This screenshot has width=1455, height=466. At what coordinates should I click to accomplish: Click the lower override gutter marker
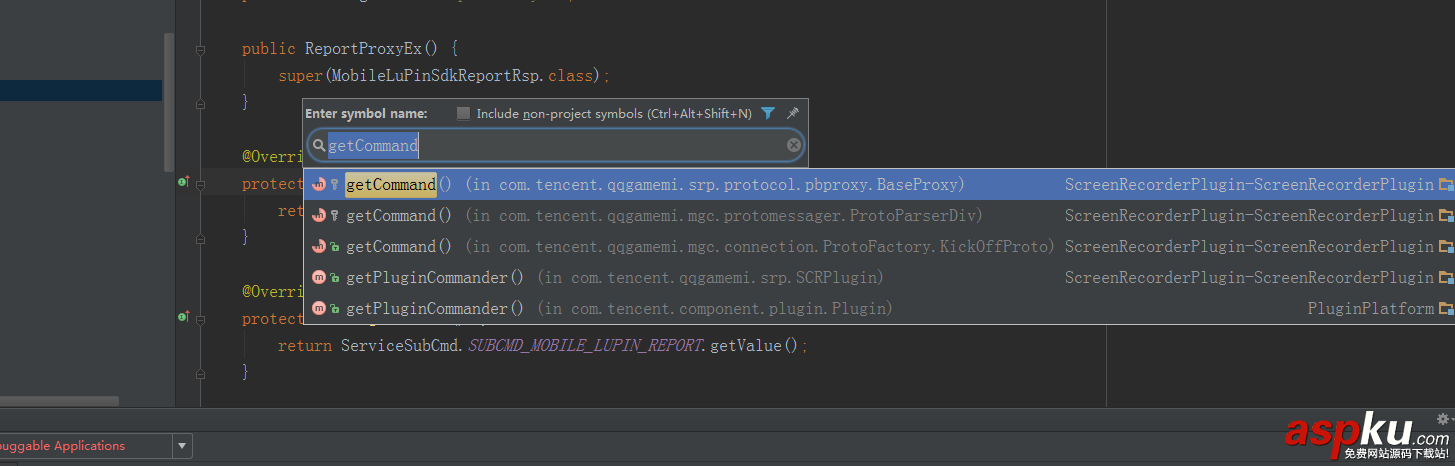[183, 317]
